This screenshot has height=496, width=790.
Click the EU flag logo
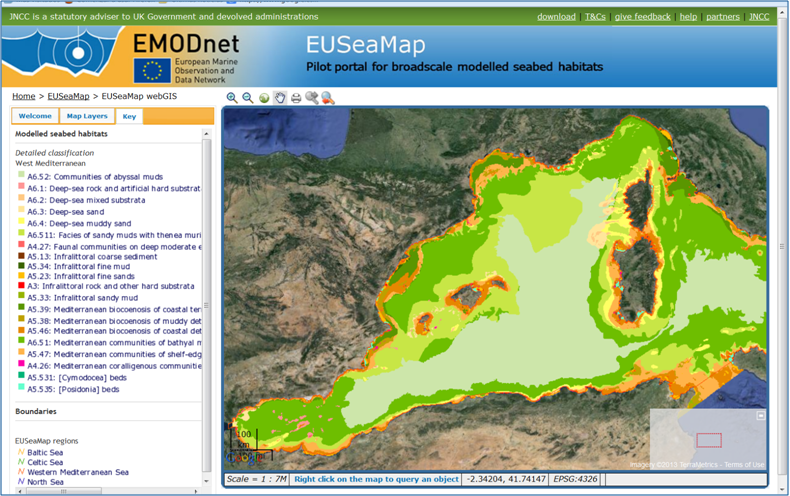point(152,71)
